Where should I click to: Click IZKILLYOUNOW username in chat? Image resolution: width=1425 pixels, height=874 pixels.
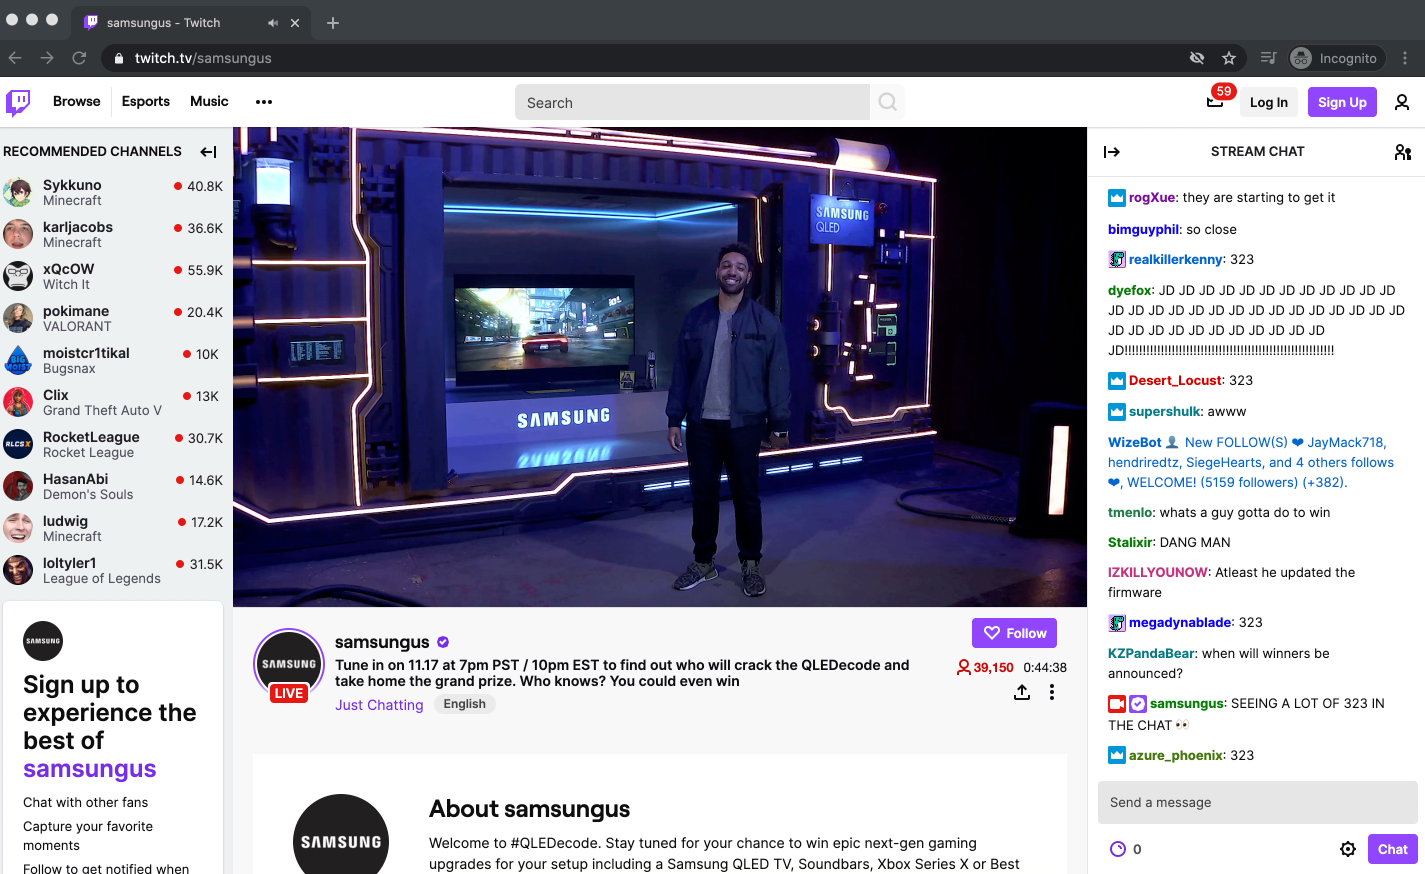1158,572
